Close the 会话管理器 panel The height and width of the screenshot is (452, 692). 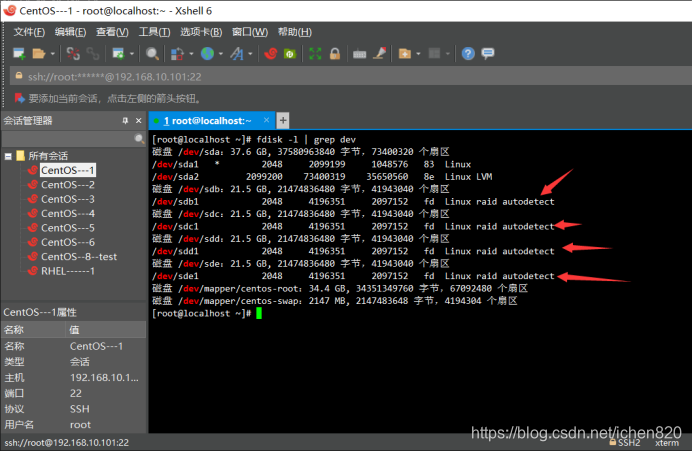pos(139,121)
